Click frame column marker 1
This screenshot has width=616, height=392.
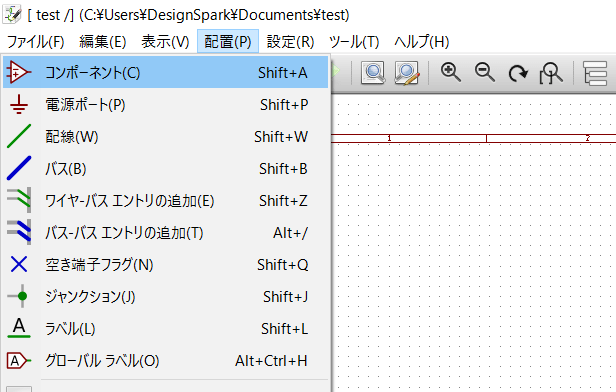(x=389, y=138)
